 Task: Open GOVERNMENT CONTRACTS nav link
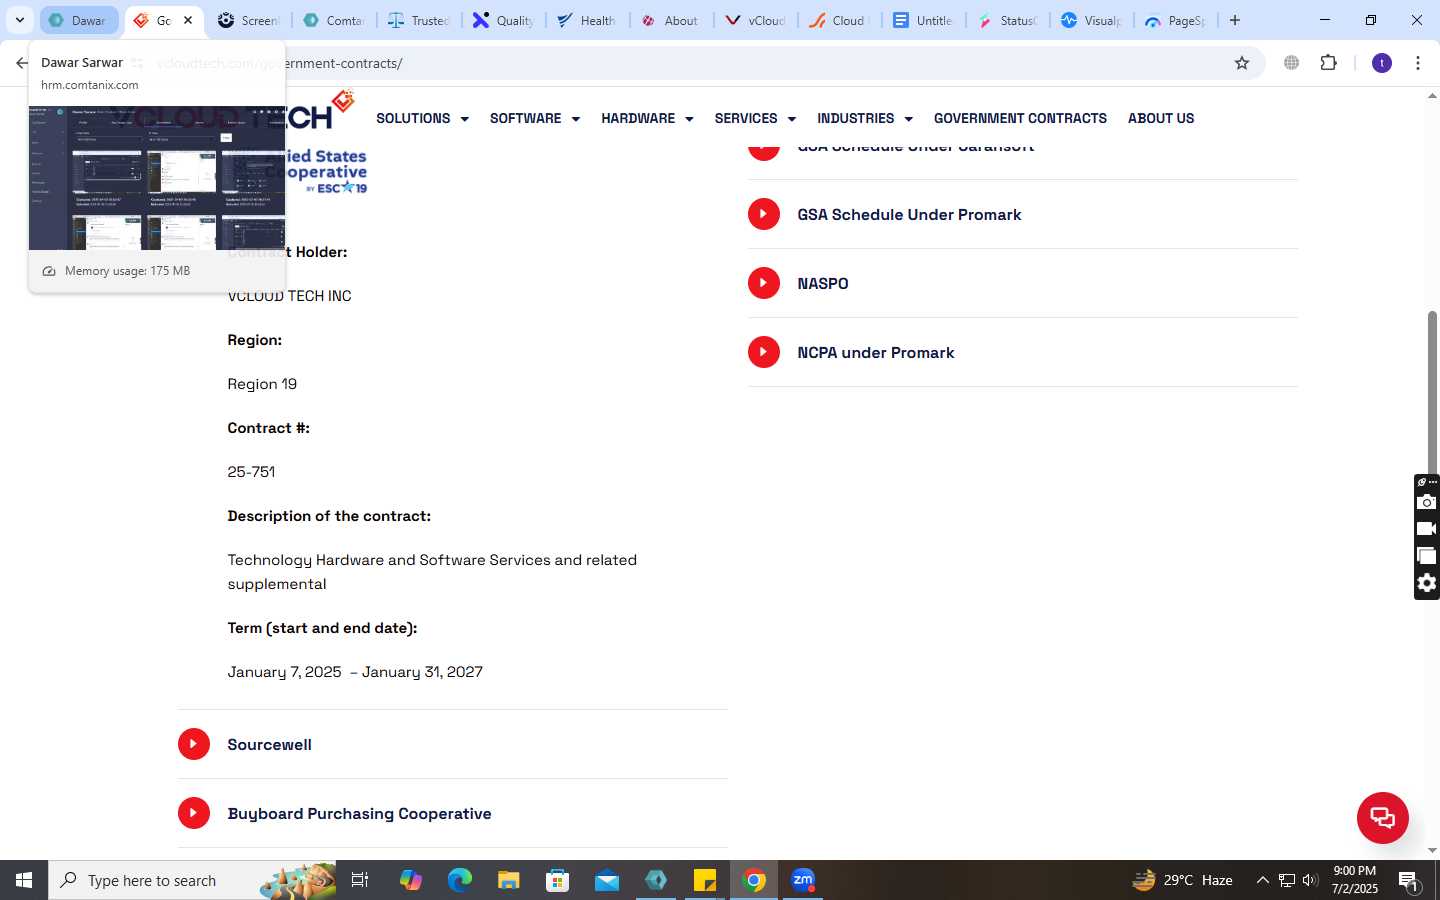coord(1020,118)
